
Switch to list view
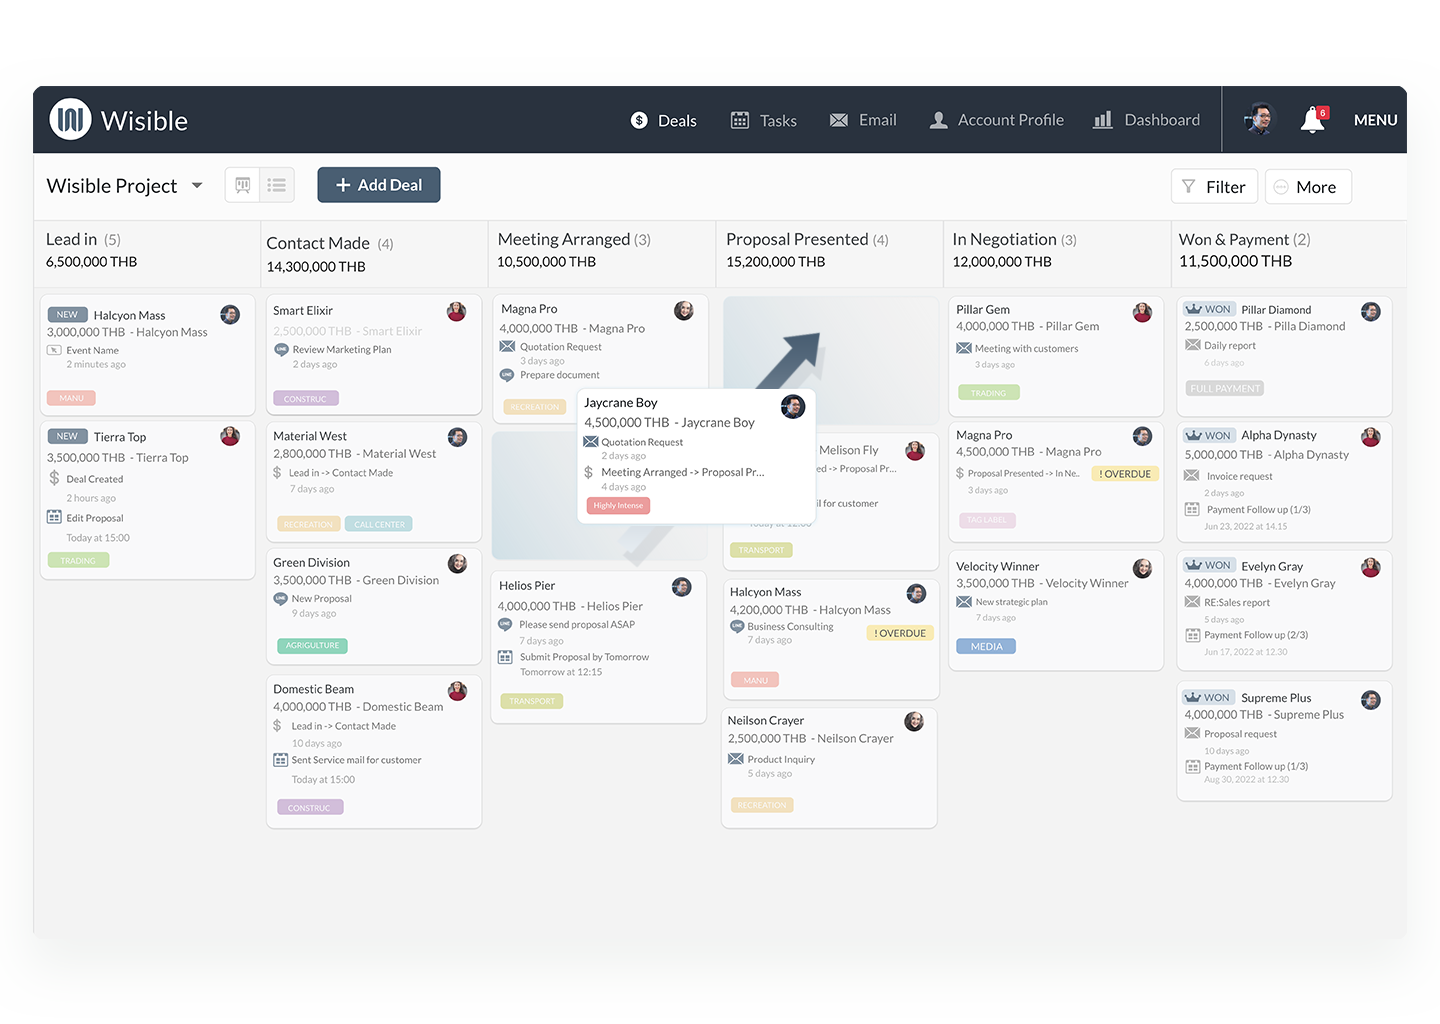(277, 185)
